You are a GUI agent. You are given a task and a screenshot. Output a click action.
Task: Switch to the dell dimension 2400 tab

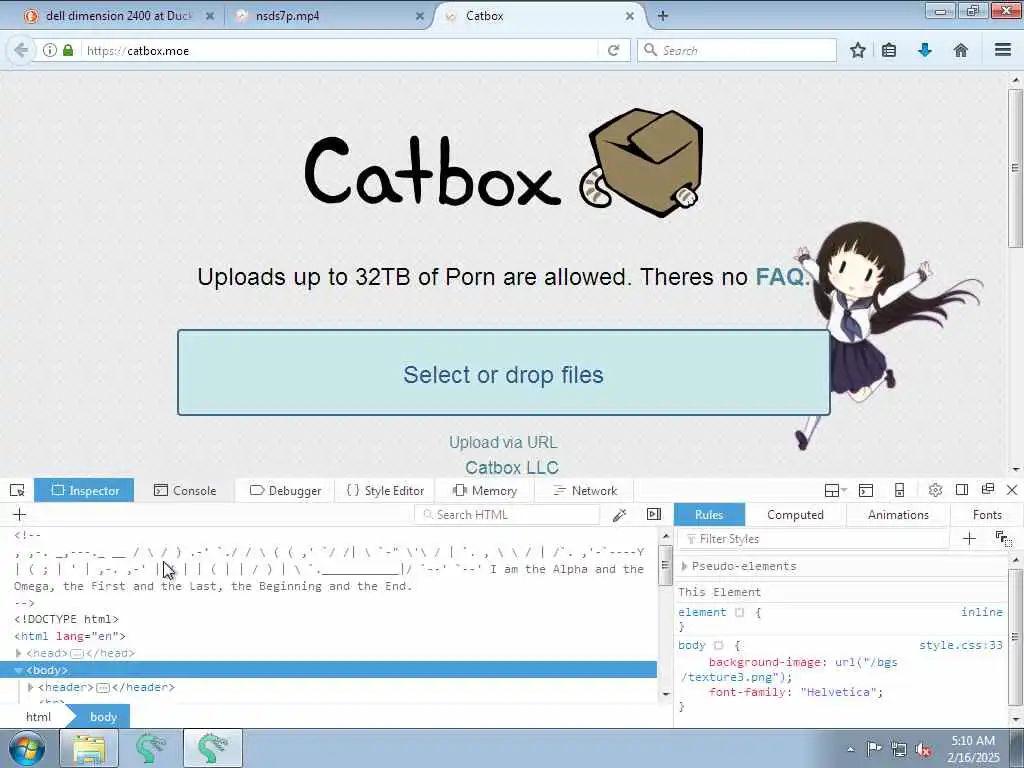click(118, 16)
